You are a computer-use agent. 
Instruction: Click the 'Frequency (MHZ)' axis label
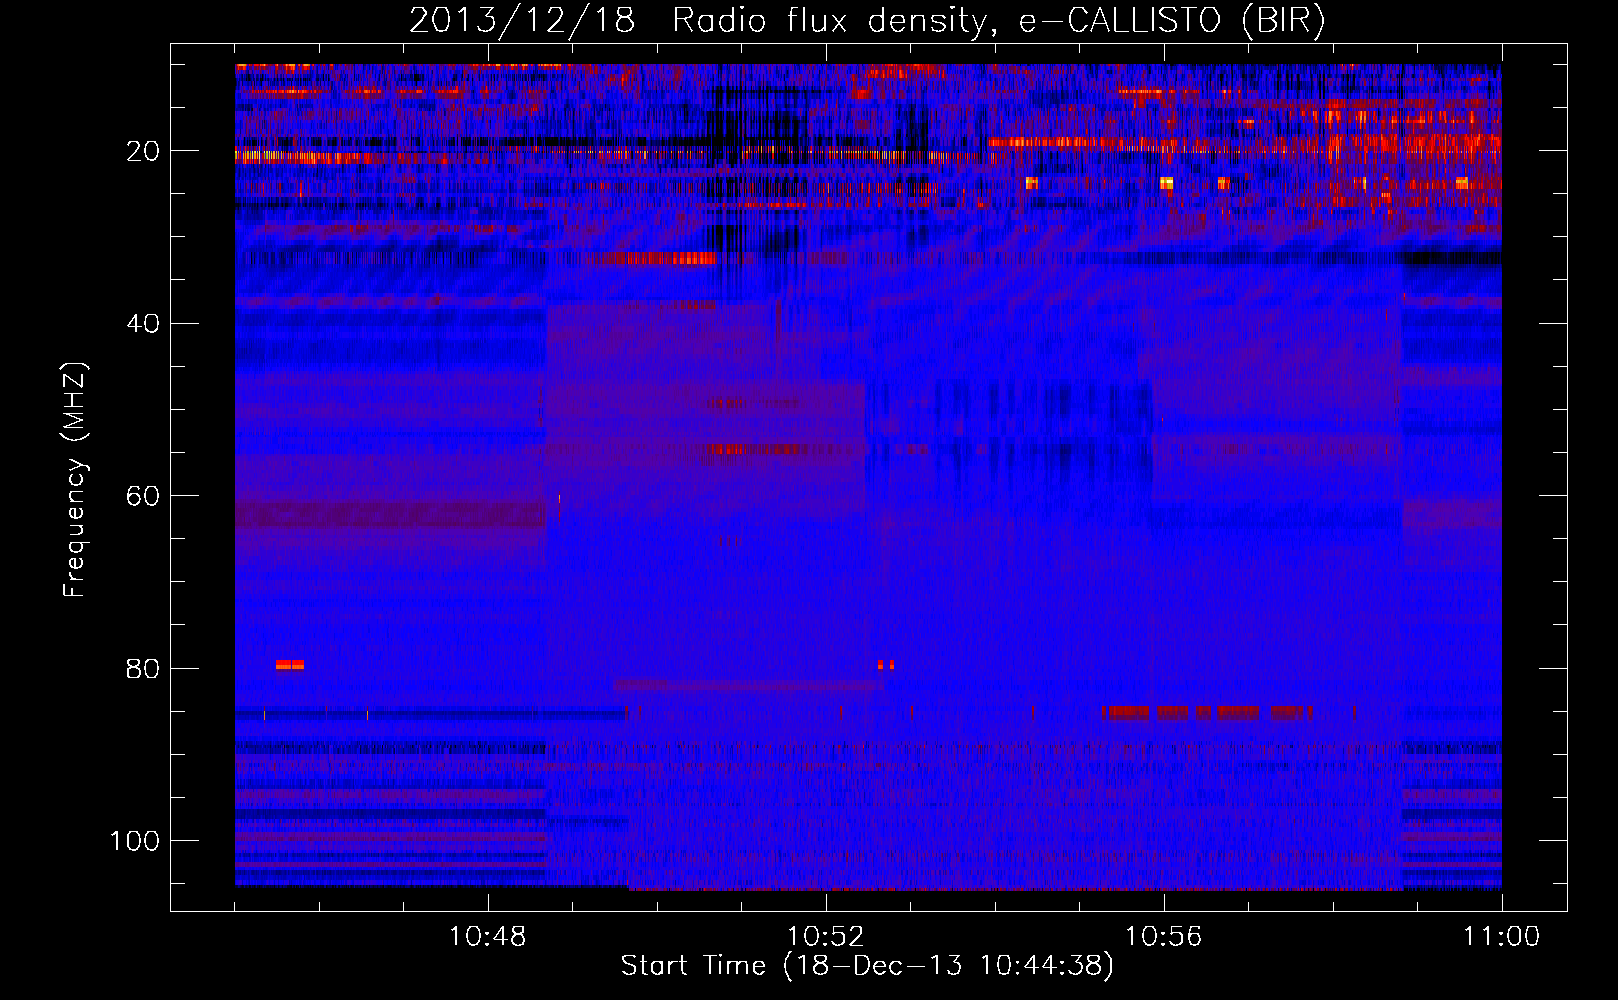[75, 480]
